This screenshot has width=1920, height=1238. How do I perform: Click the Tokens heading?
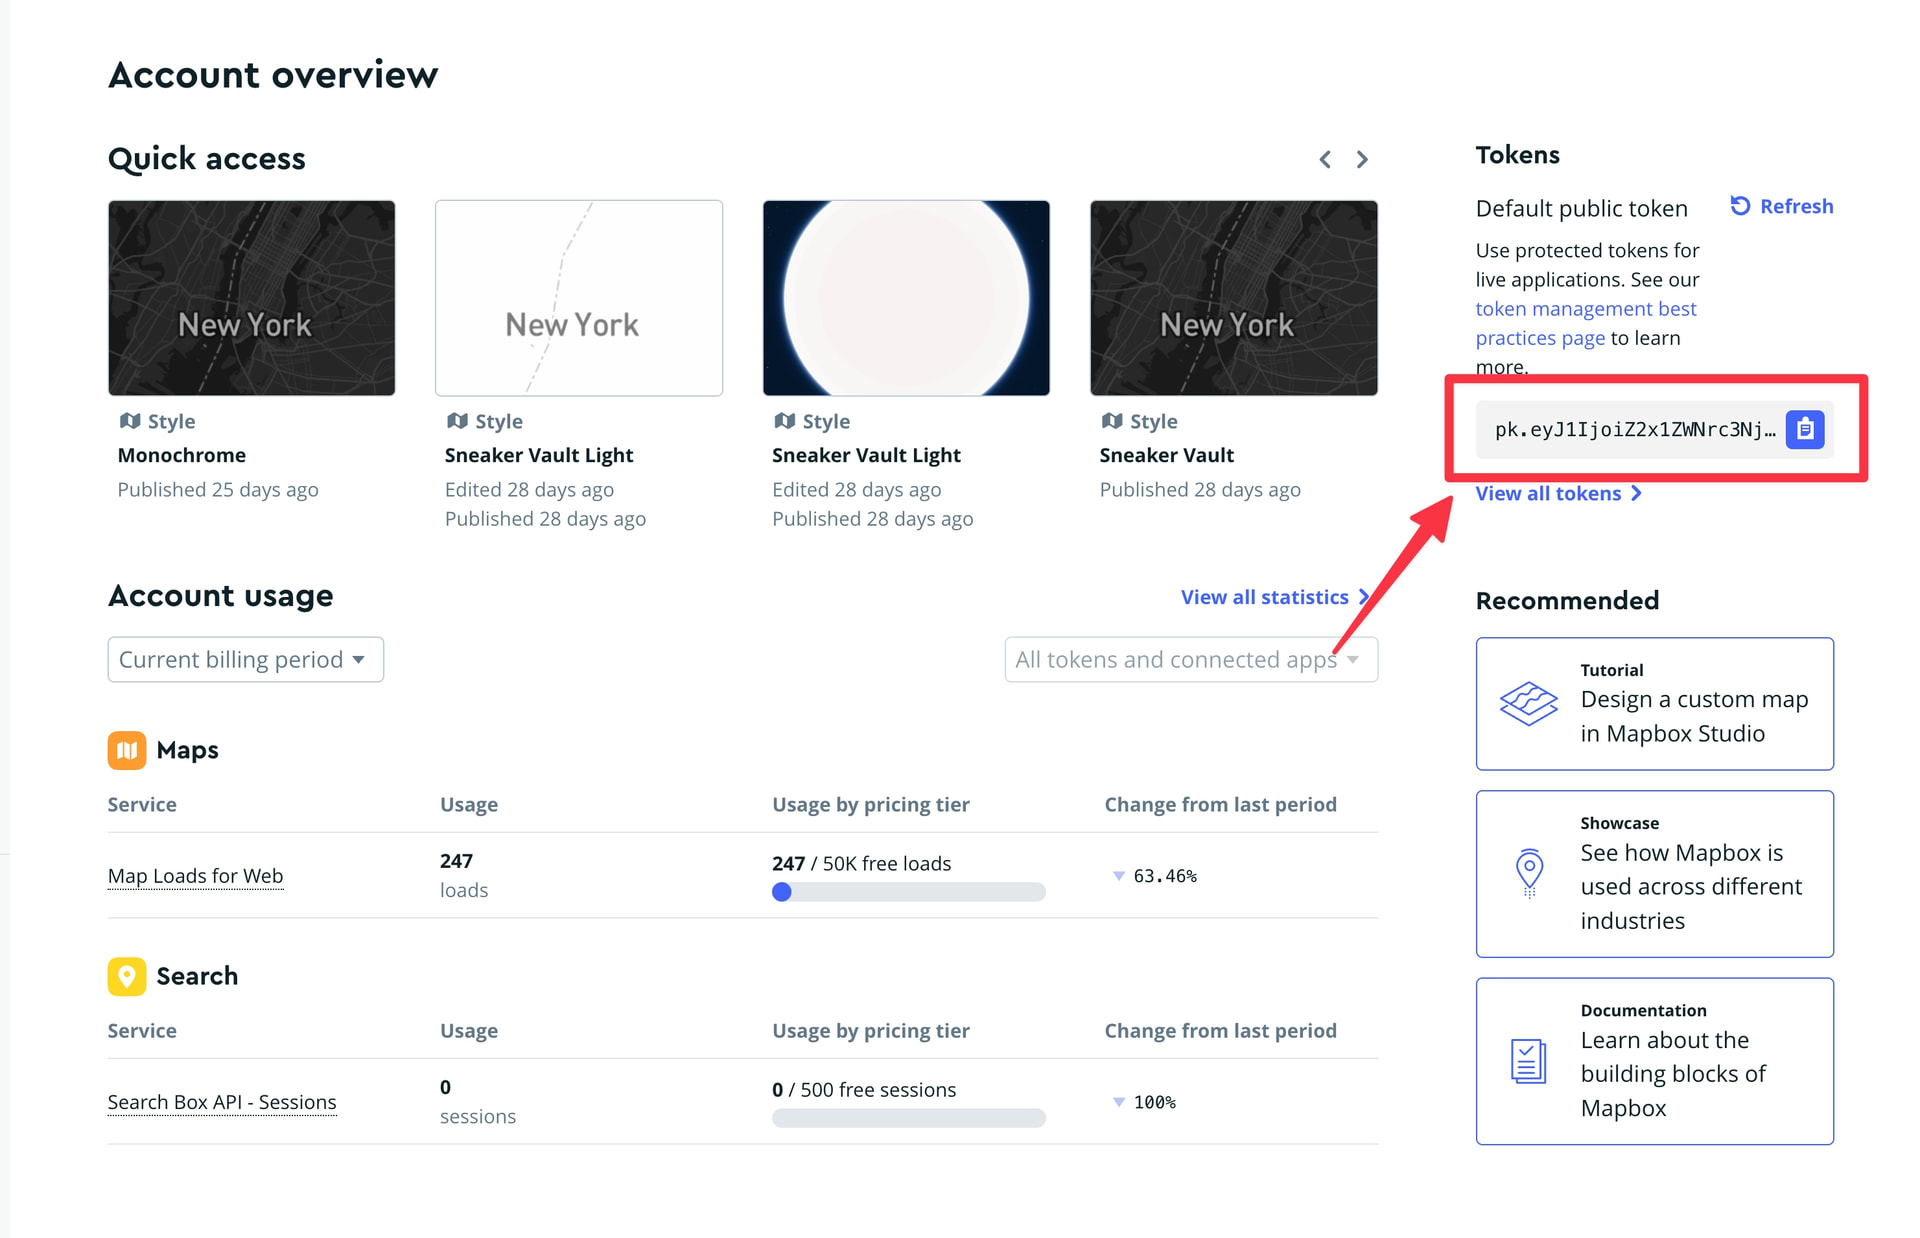pyautogui.click(x=1518, y=155)
